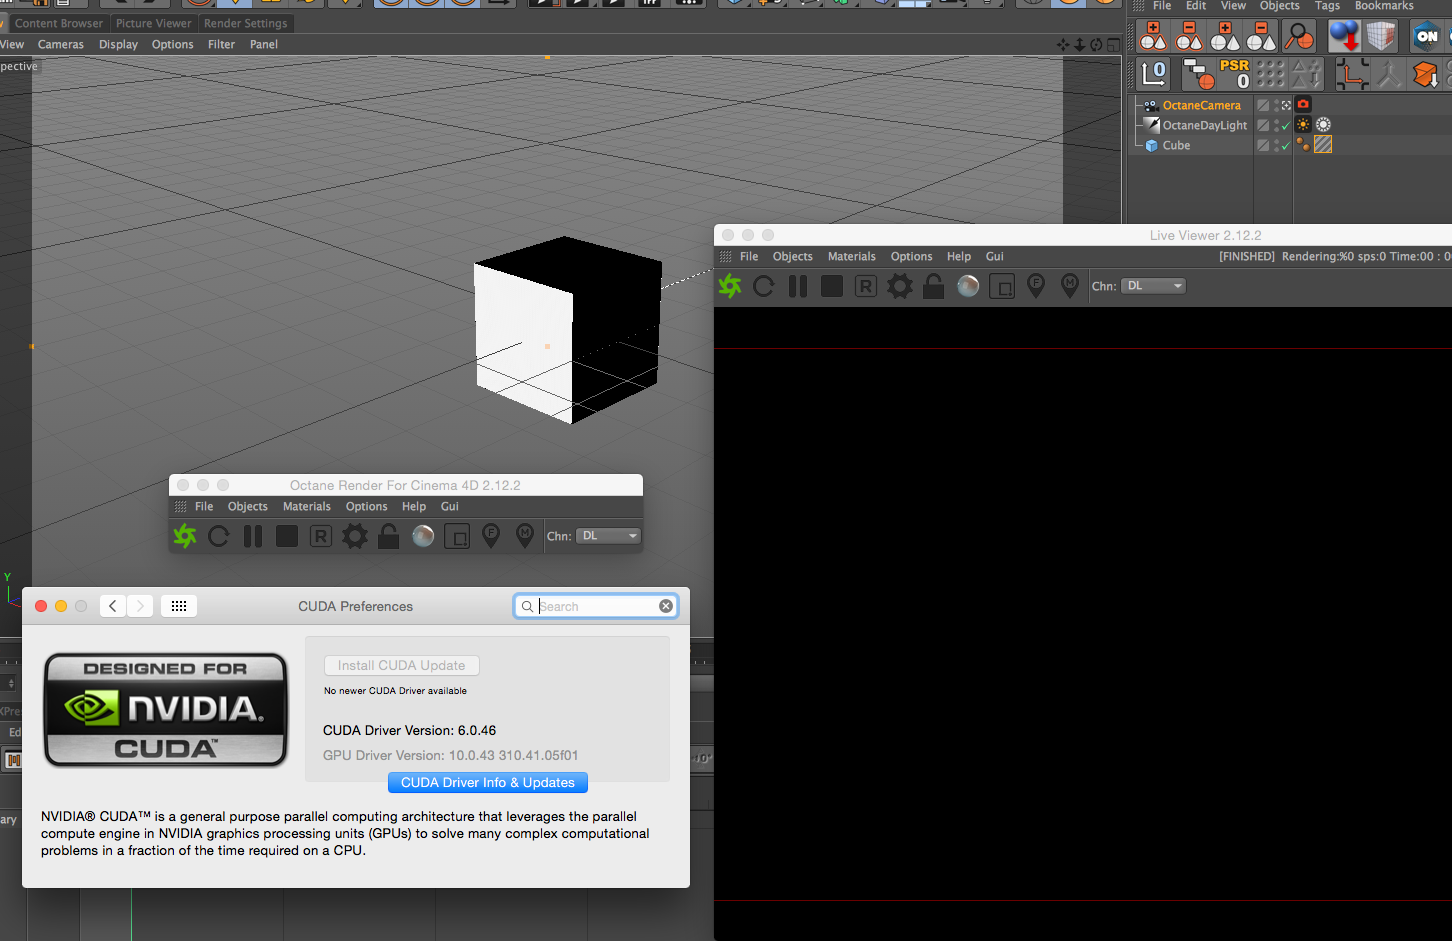The width and height of the screenshot is (1452, 941).
Task: Click the find objects magnifier icon
Action: [x=1299, y=36]
